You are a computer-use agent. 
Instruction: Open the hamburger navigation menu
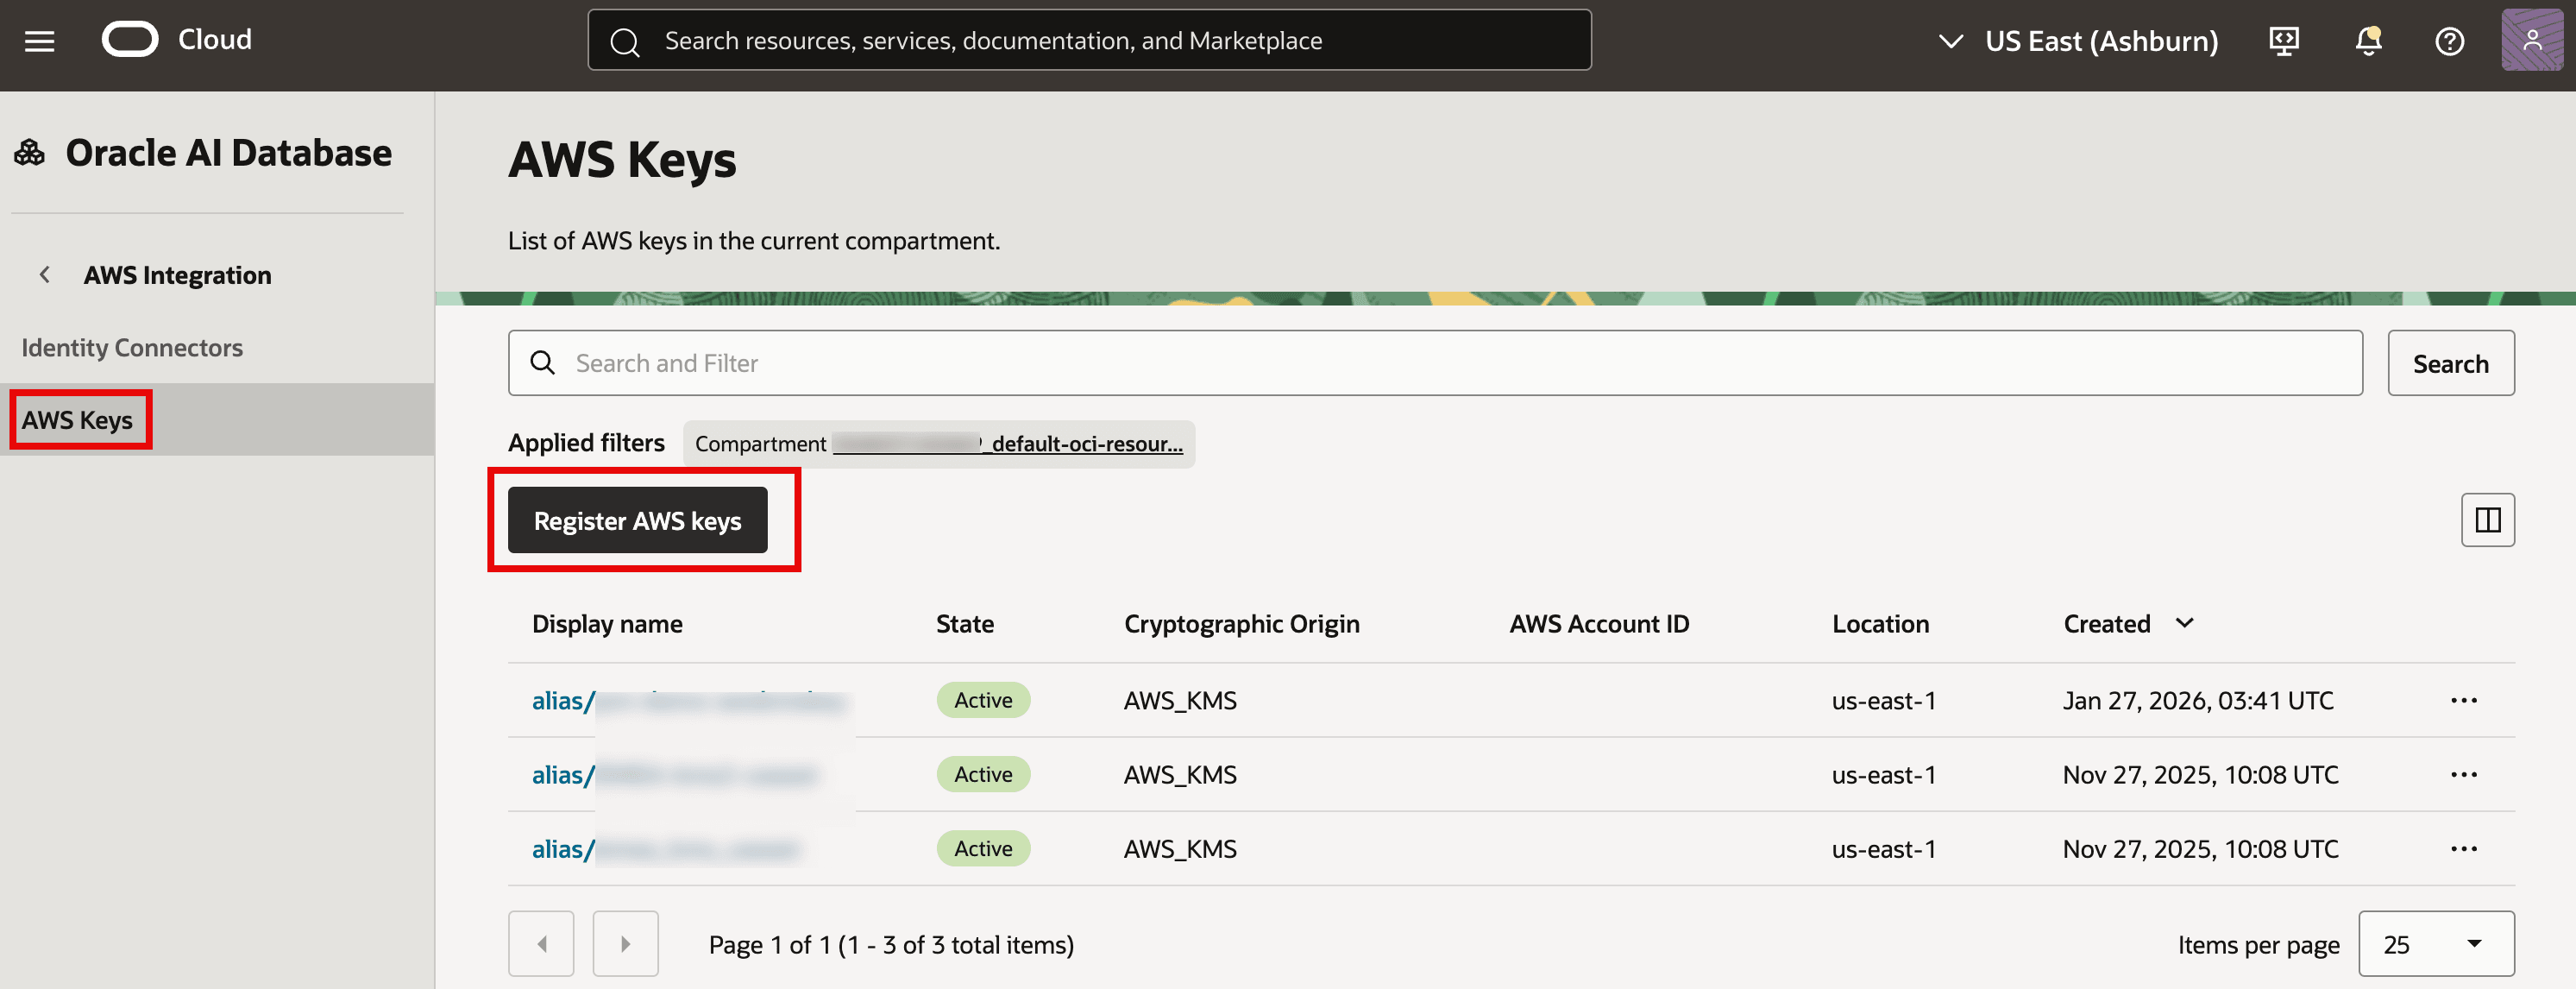point(39,41)
